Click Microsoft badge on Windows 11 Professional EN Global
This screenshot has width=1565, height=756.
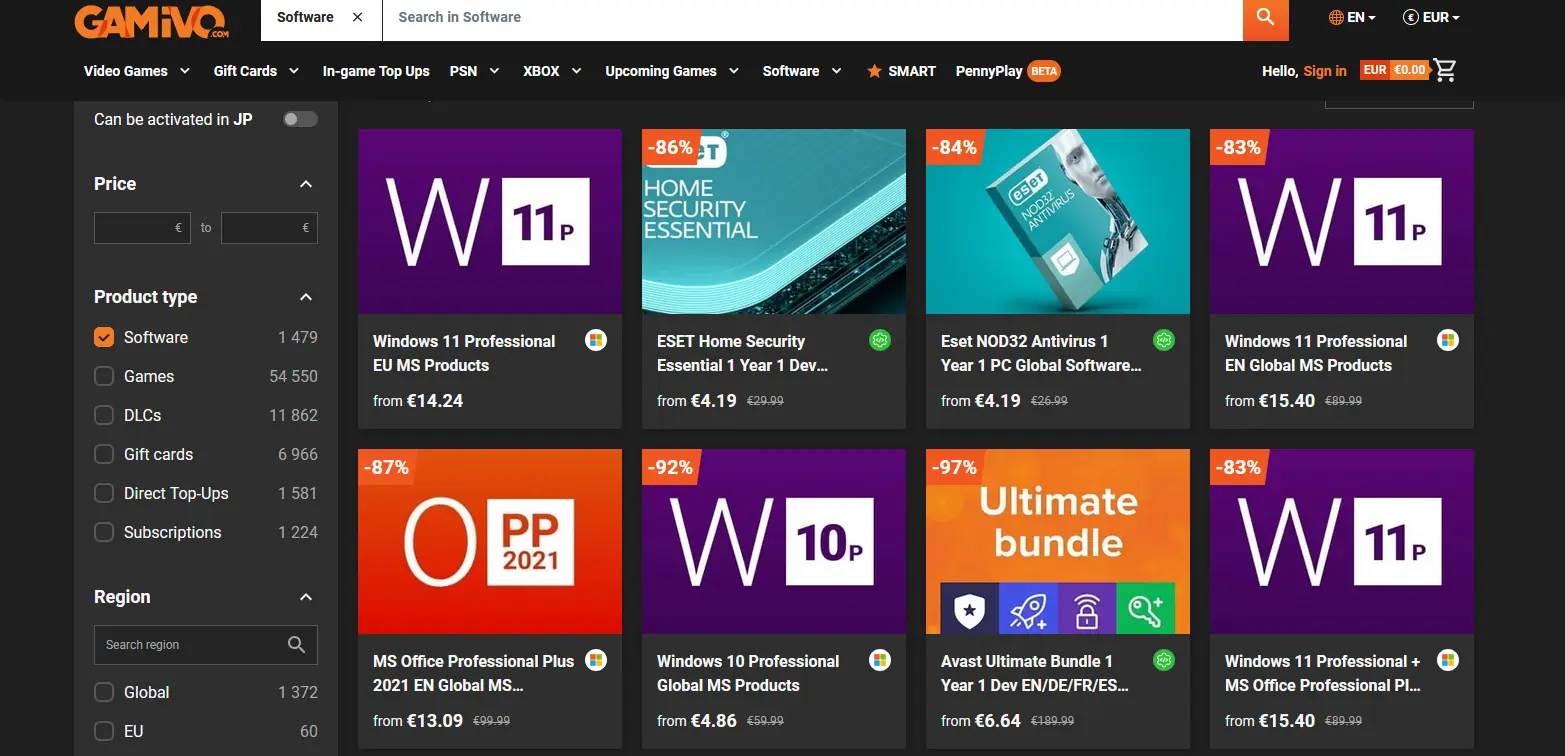[1448, 340]
